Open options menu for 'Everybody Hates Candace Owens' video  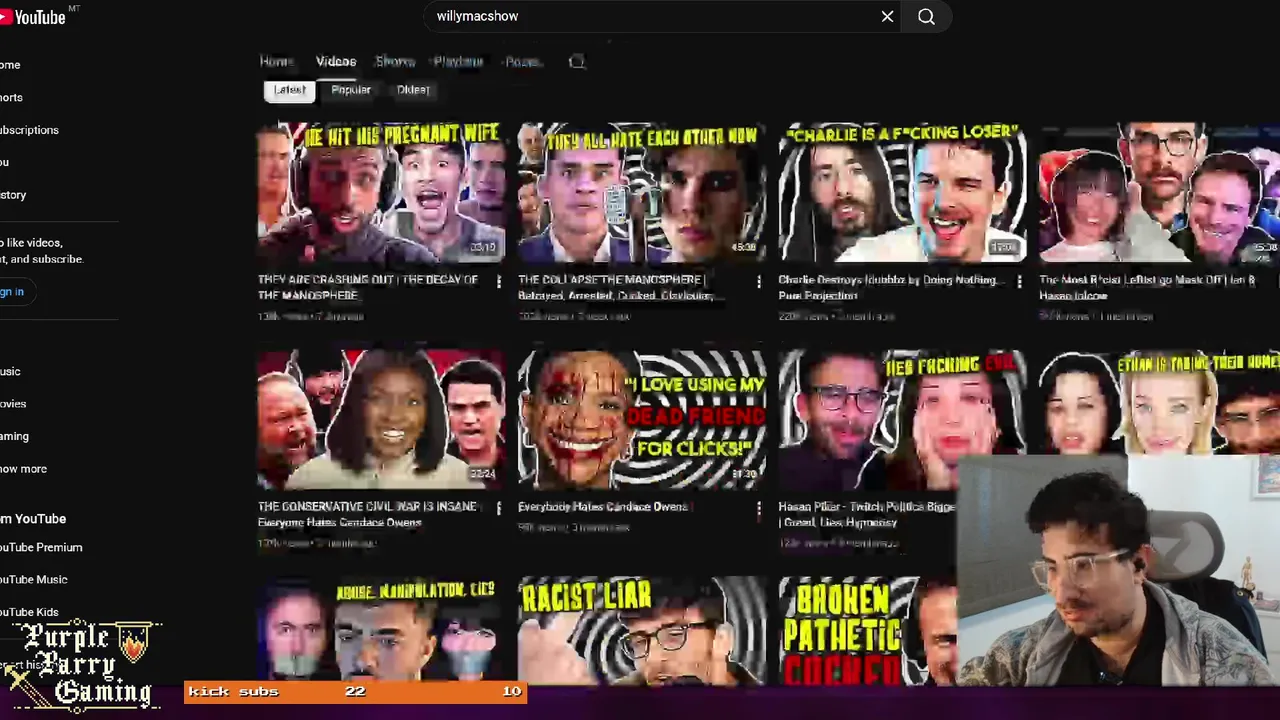point(759,509)
